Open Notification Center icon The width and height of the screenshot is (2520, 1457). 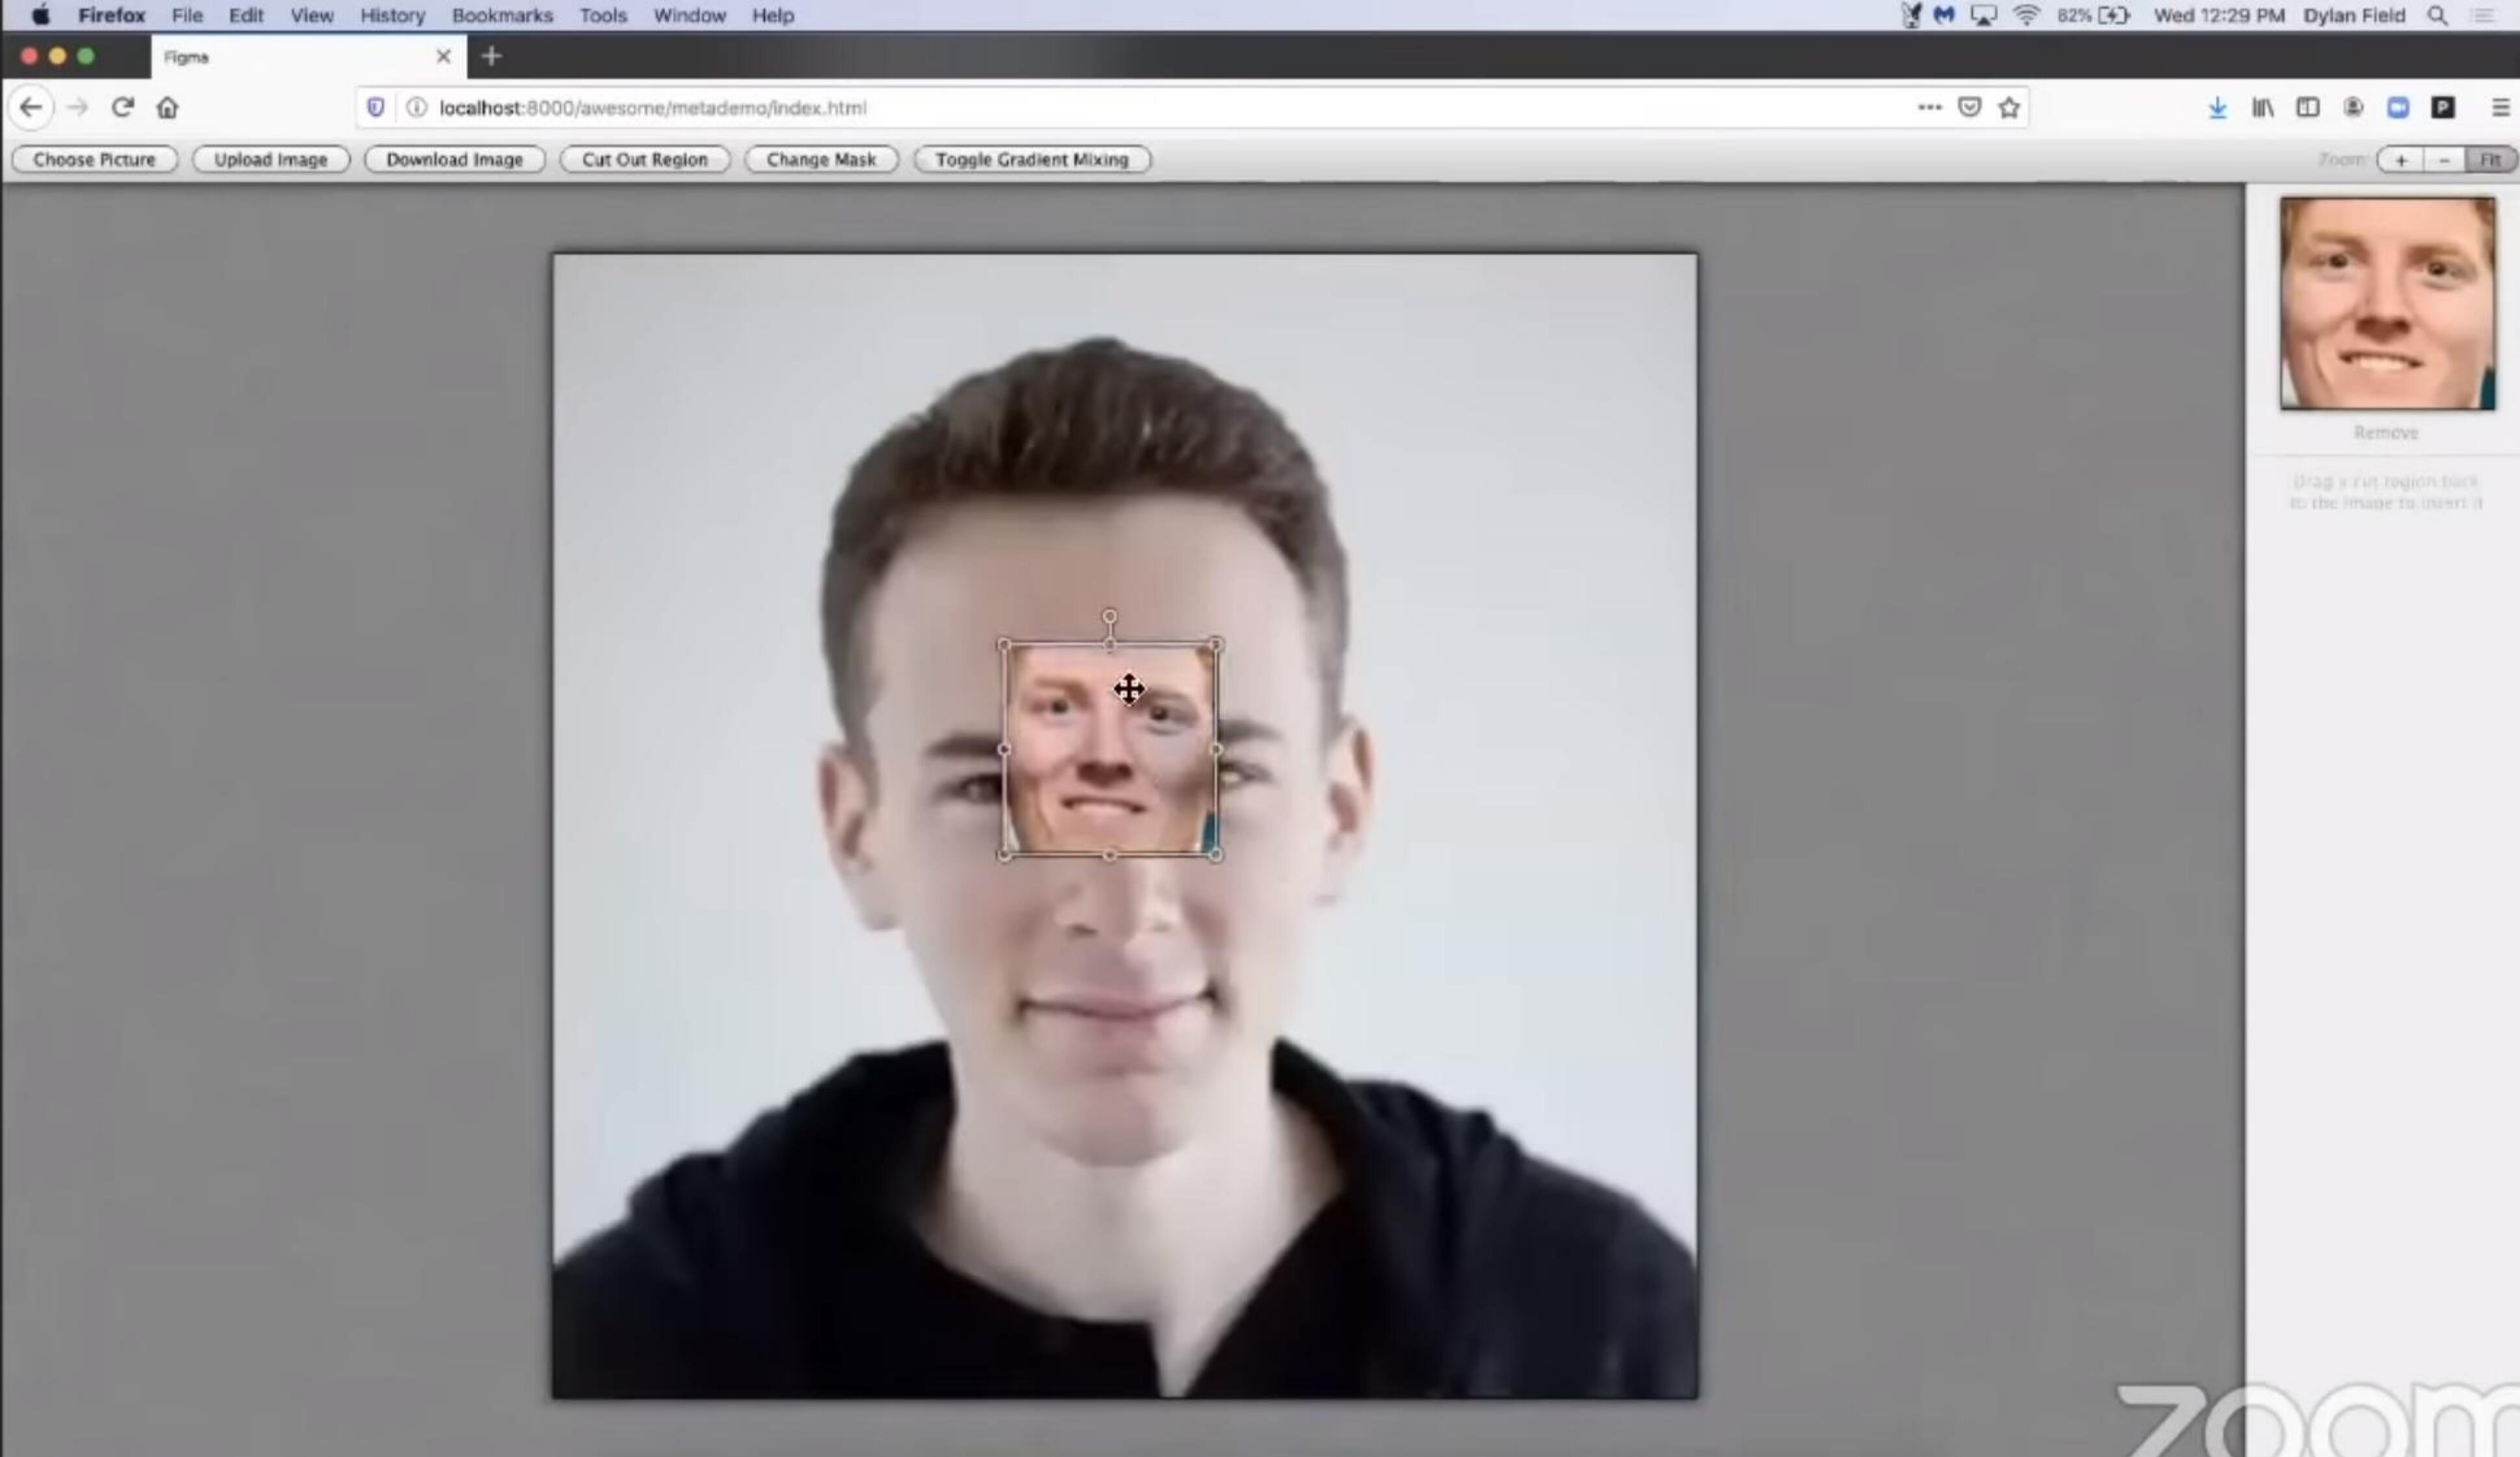(x=2484, y=15)
